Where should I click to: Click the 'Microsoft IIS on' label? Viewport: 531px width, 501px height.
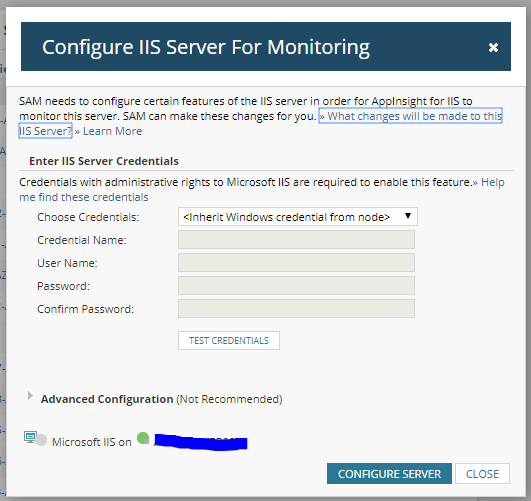(91, 442)
